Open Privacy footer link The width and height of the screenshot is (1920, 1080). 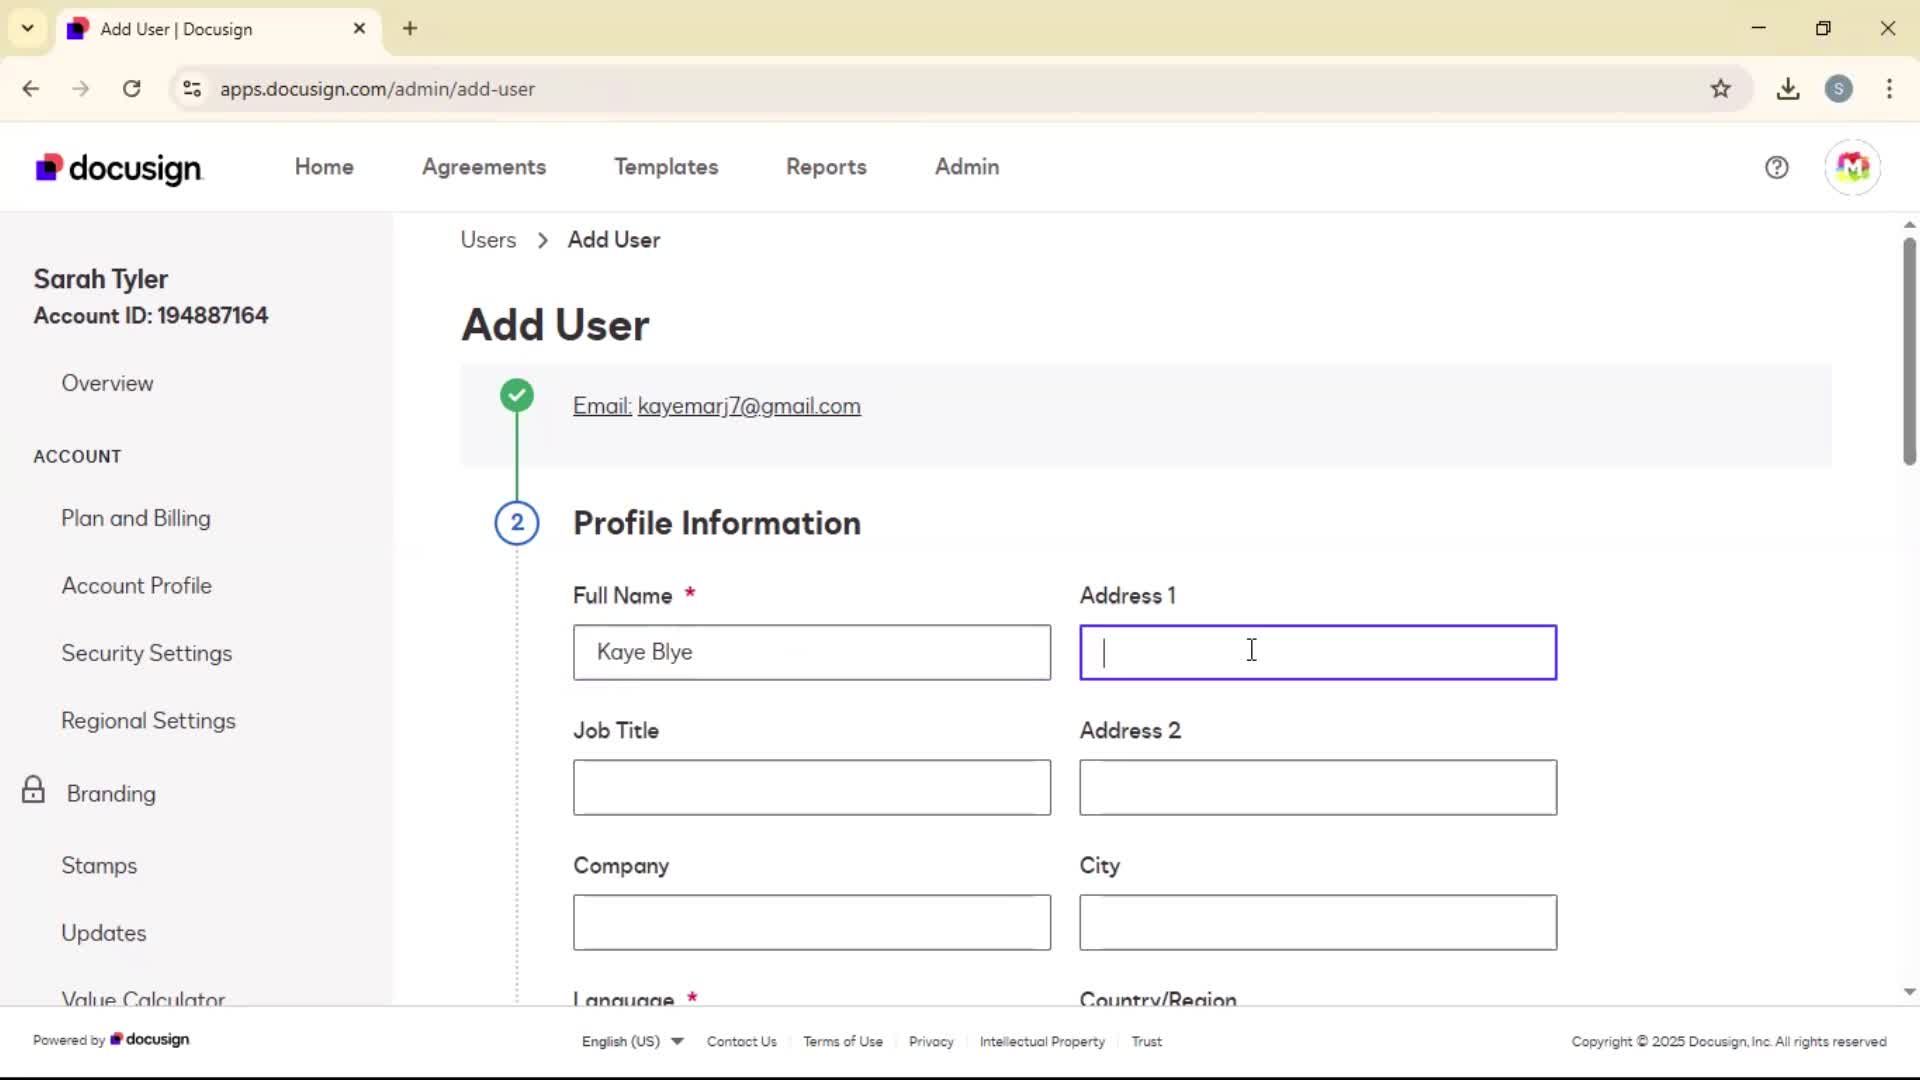point(930,1041)
